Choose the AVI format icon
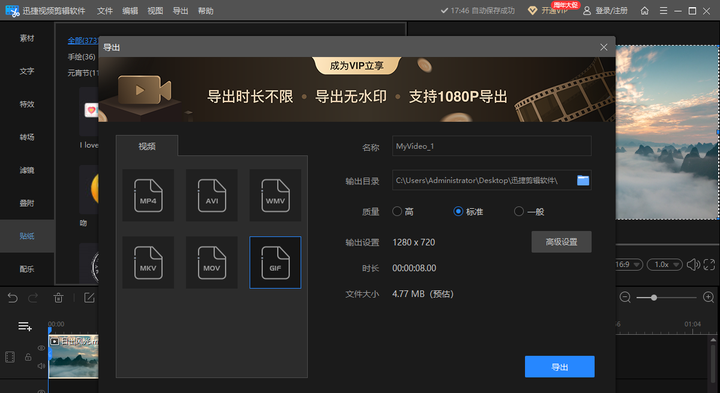The height and width of the screenshot is (393, 720). click(212, 195)
